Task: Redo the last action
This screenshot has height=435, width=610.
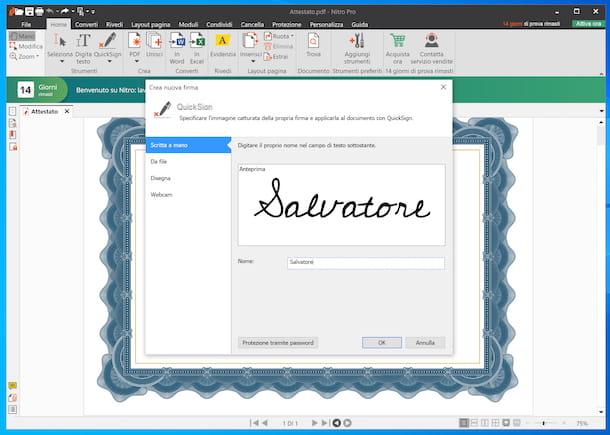Action: tap(65, 12)
